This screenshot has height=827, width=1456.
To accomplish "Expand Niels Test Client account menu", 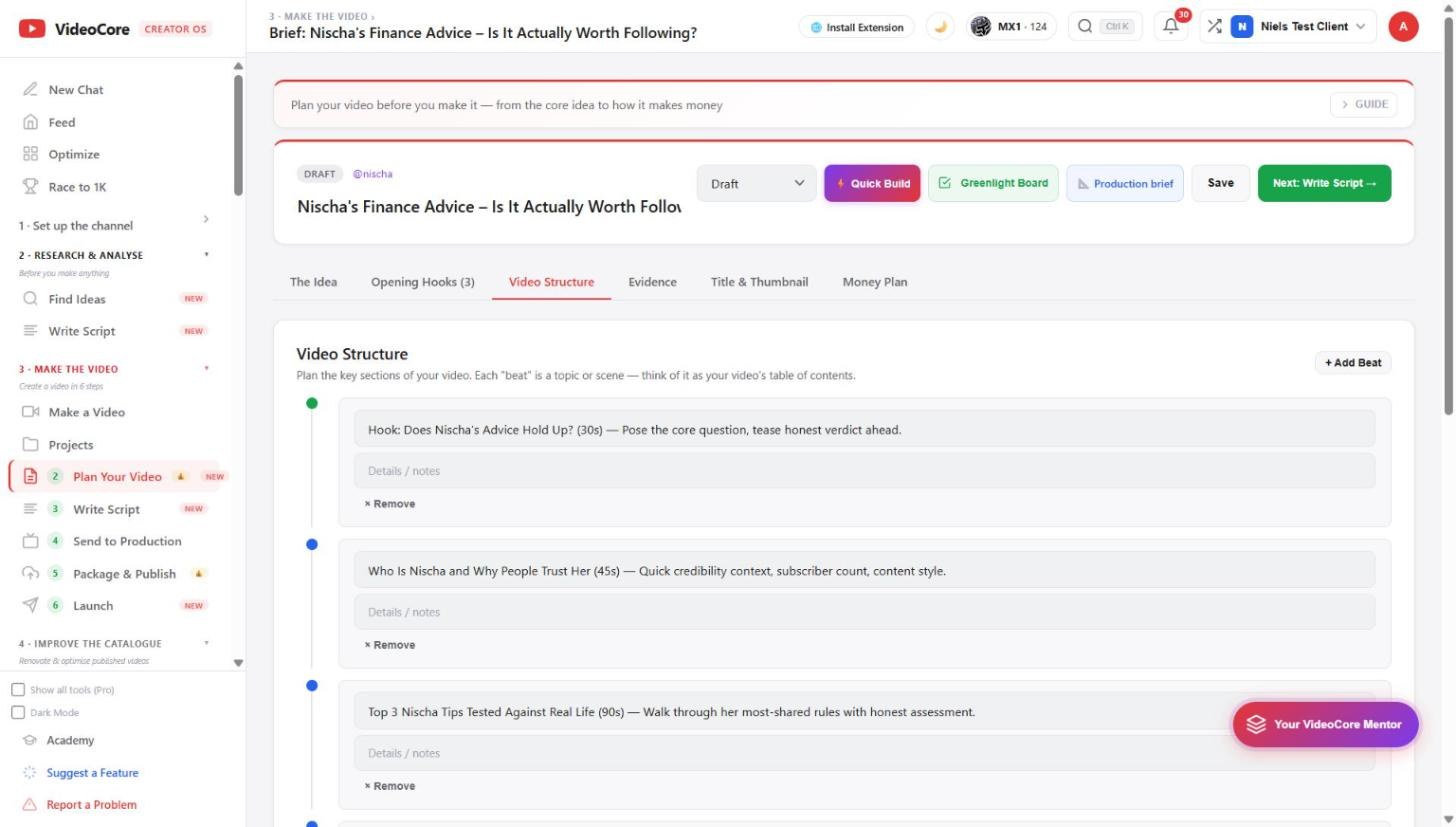I will click(x=1298, y=27).
